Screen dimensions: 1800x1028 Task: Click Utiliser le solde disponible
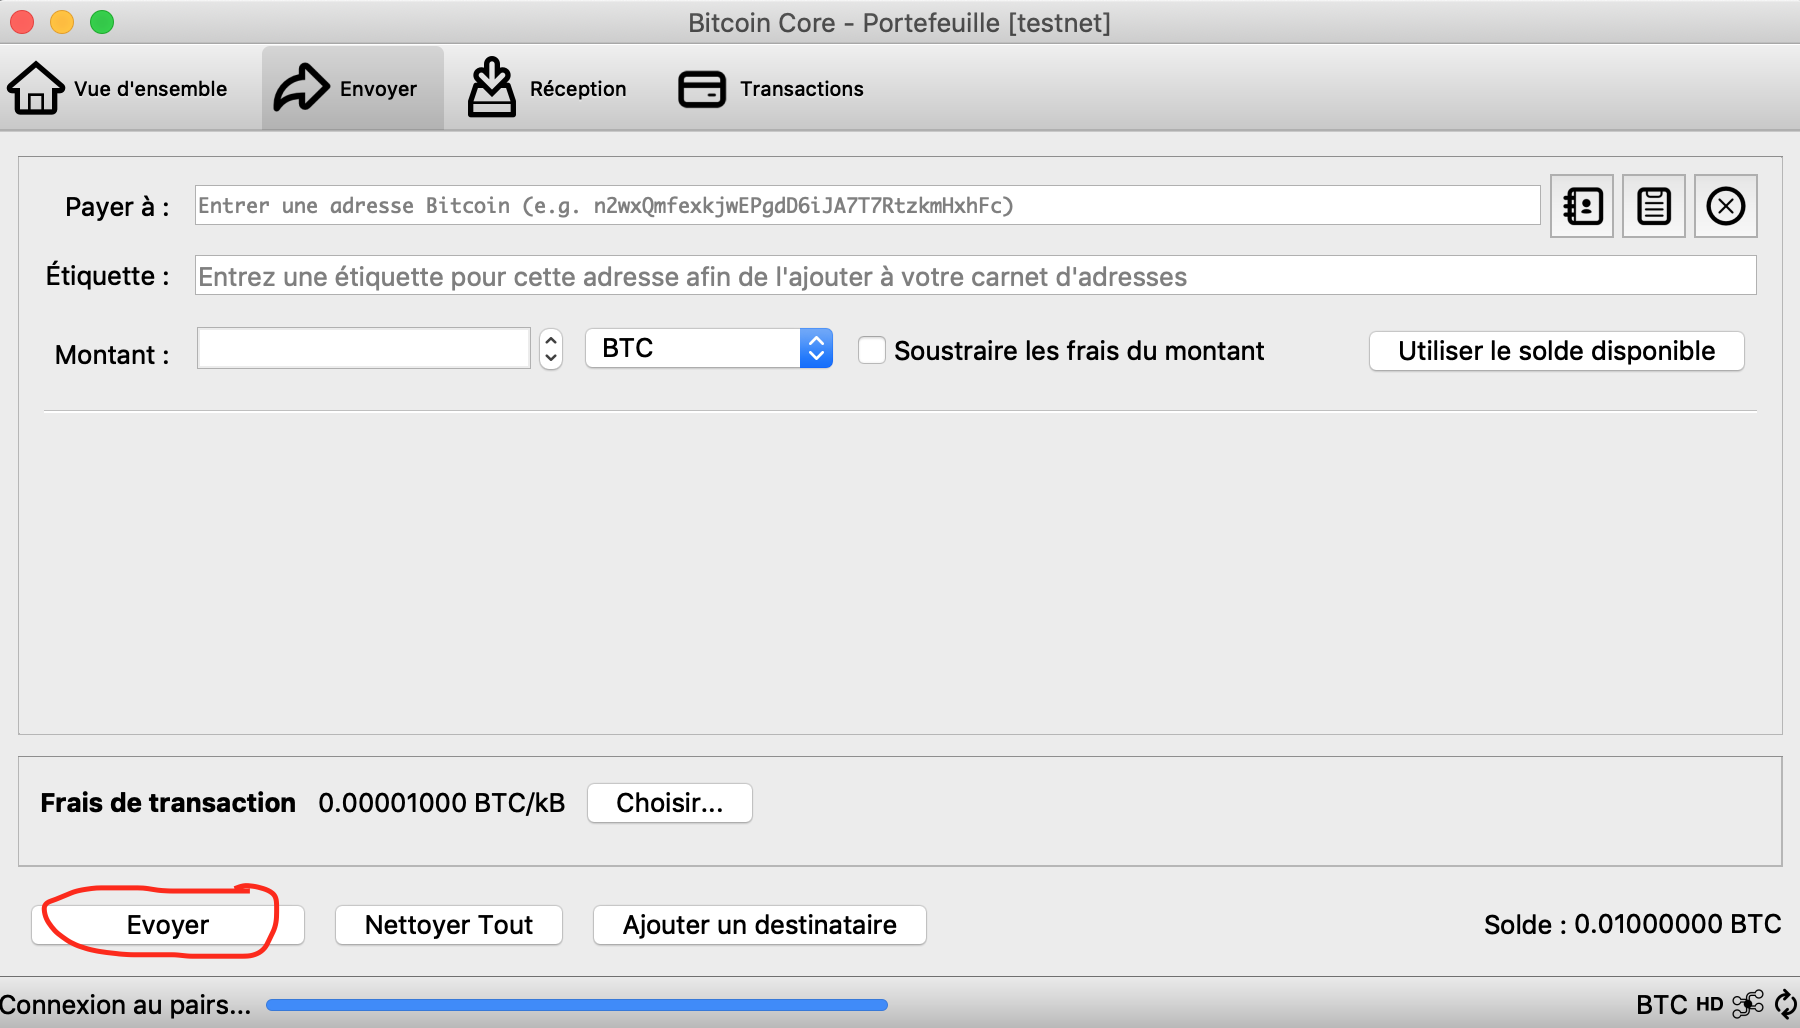click(x=1556, y=351)
